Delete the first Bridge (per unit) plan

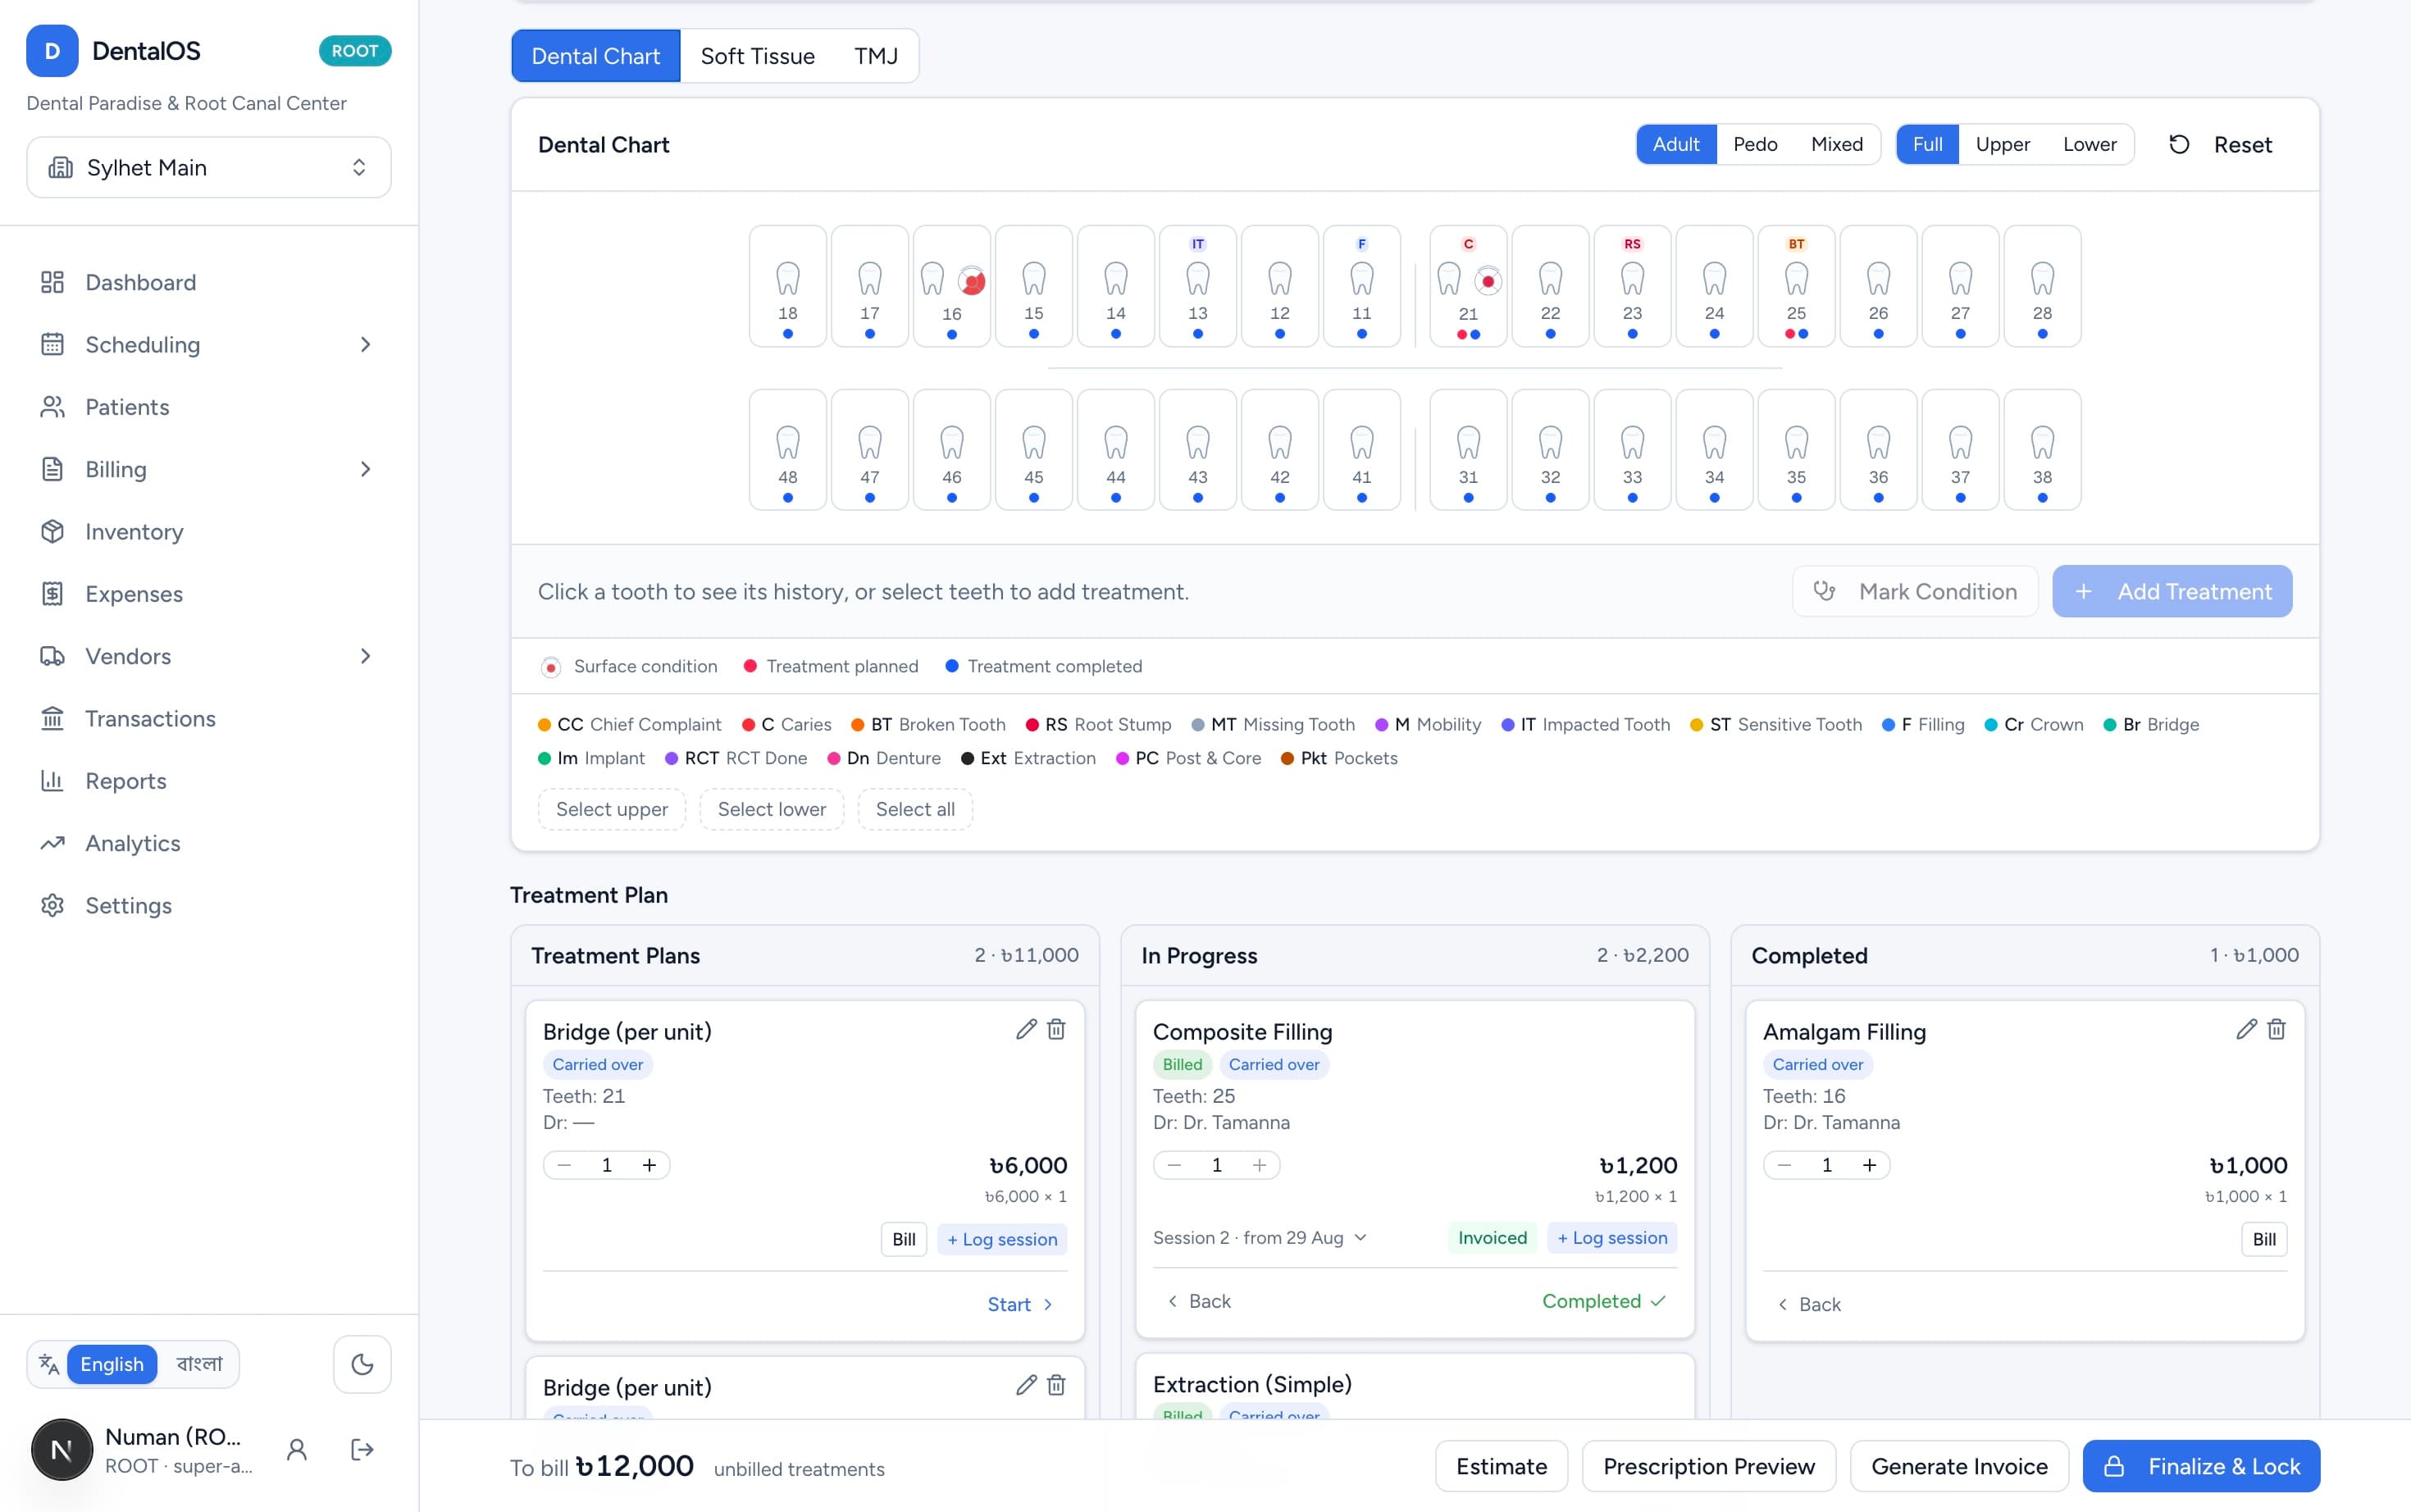coord(1056,1029)
